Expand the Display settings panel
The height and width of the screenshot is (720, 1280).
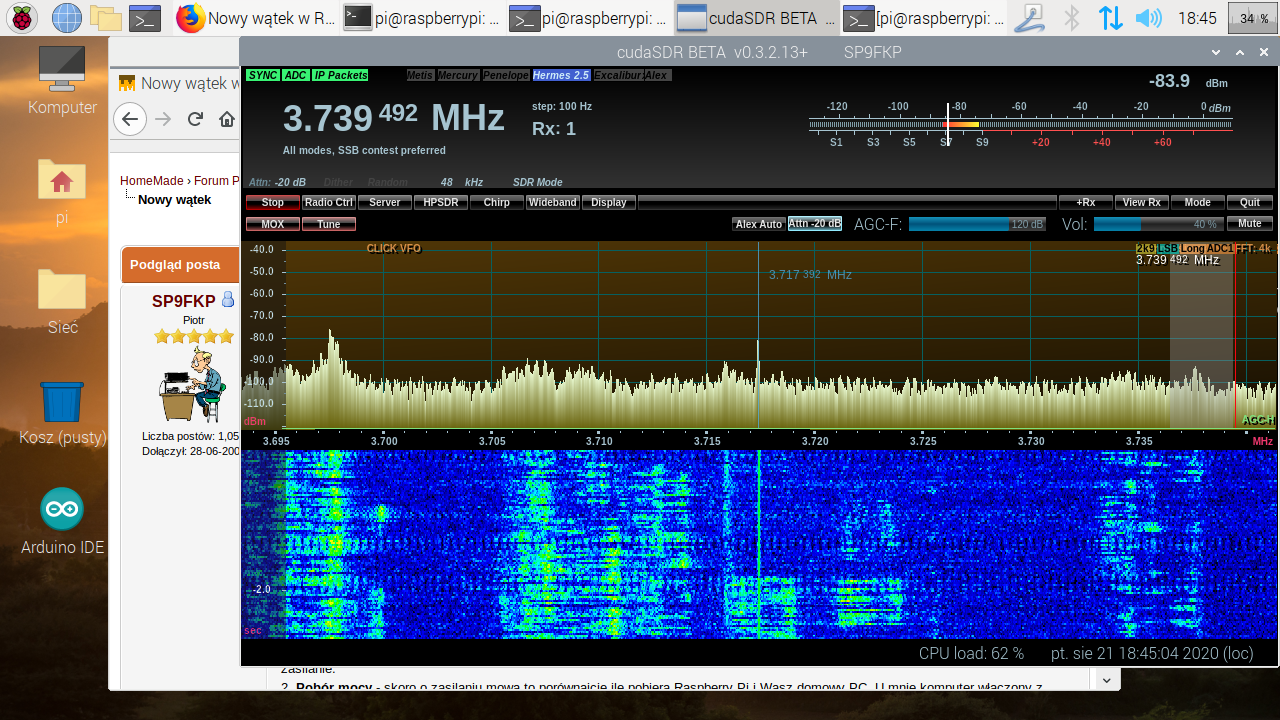(608, 202)
